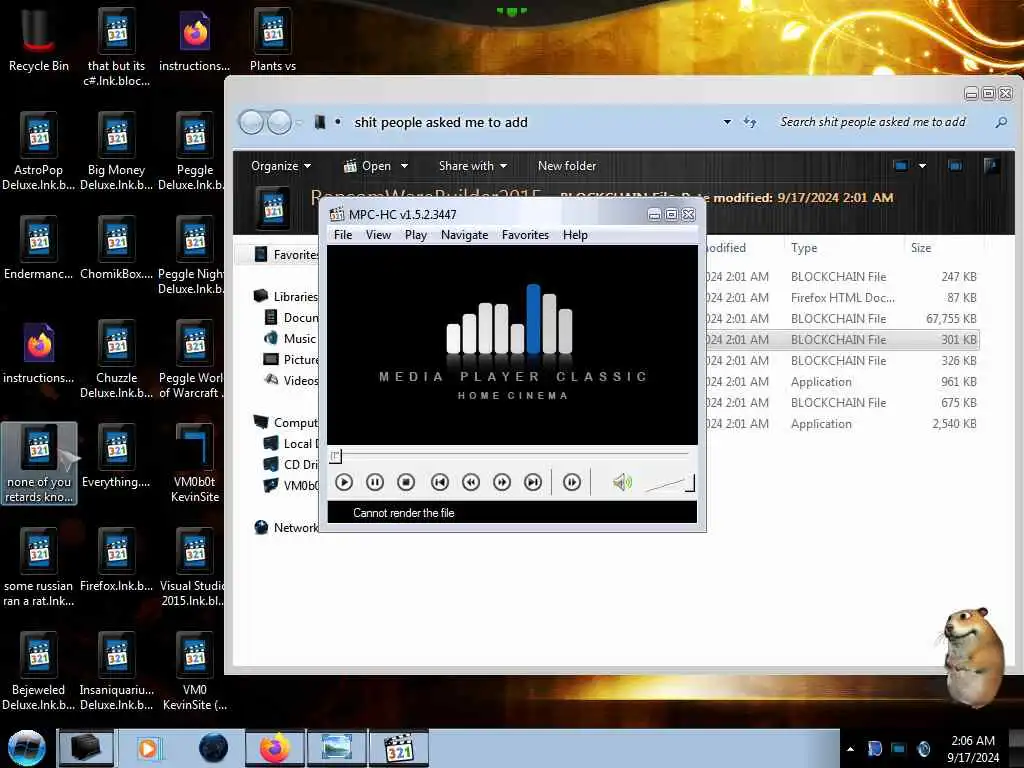Select the Chuzzle Deluxe desktop icon
The image size is (1024, 768).
116,359
